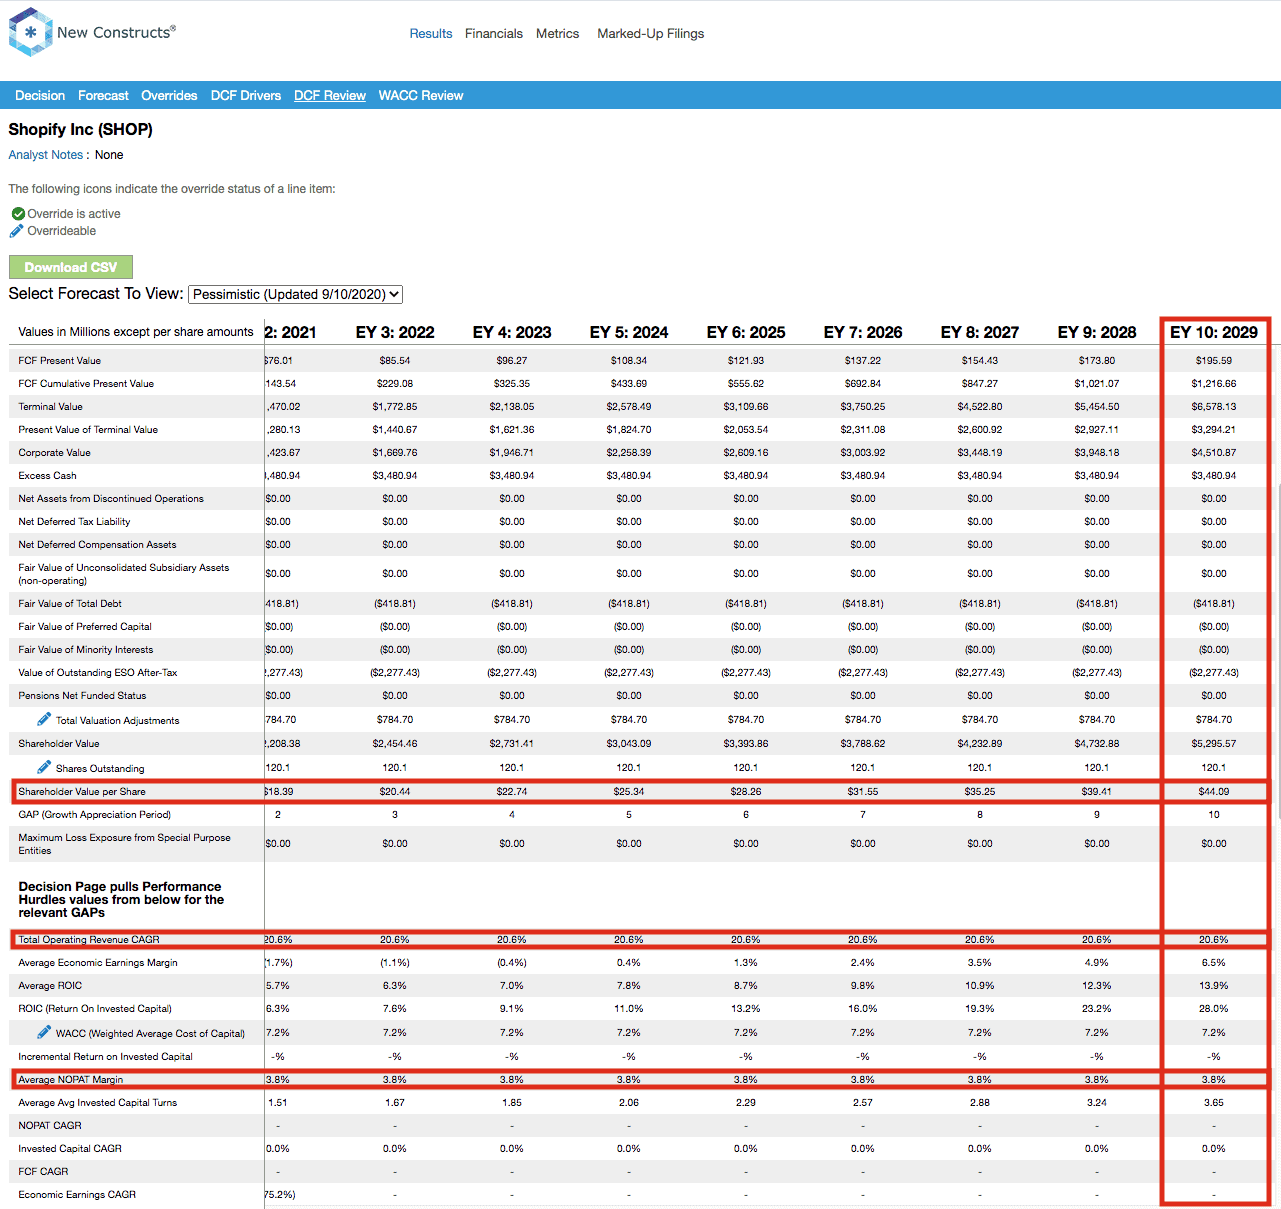This screenshot has width=1281, height=1209.
Task: Click the Download CSV button
Action: coord(71,267)
